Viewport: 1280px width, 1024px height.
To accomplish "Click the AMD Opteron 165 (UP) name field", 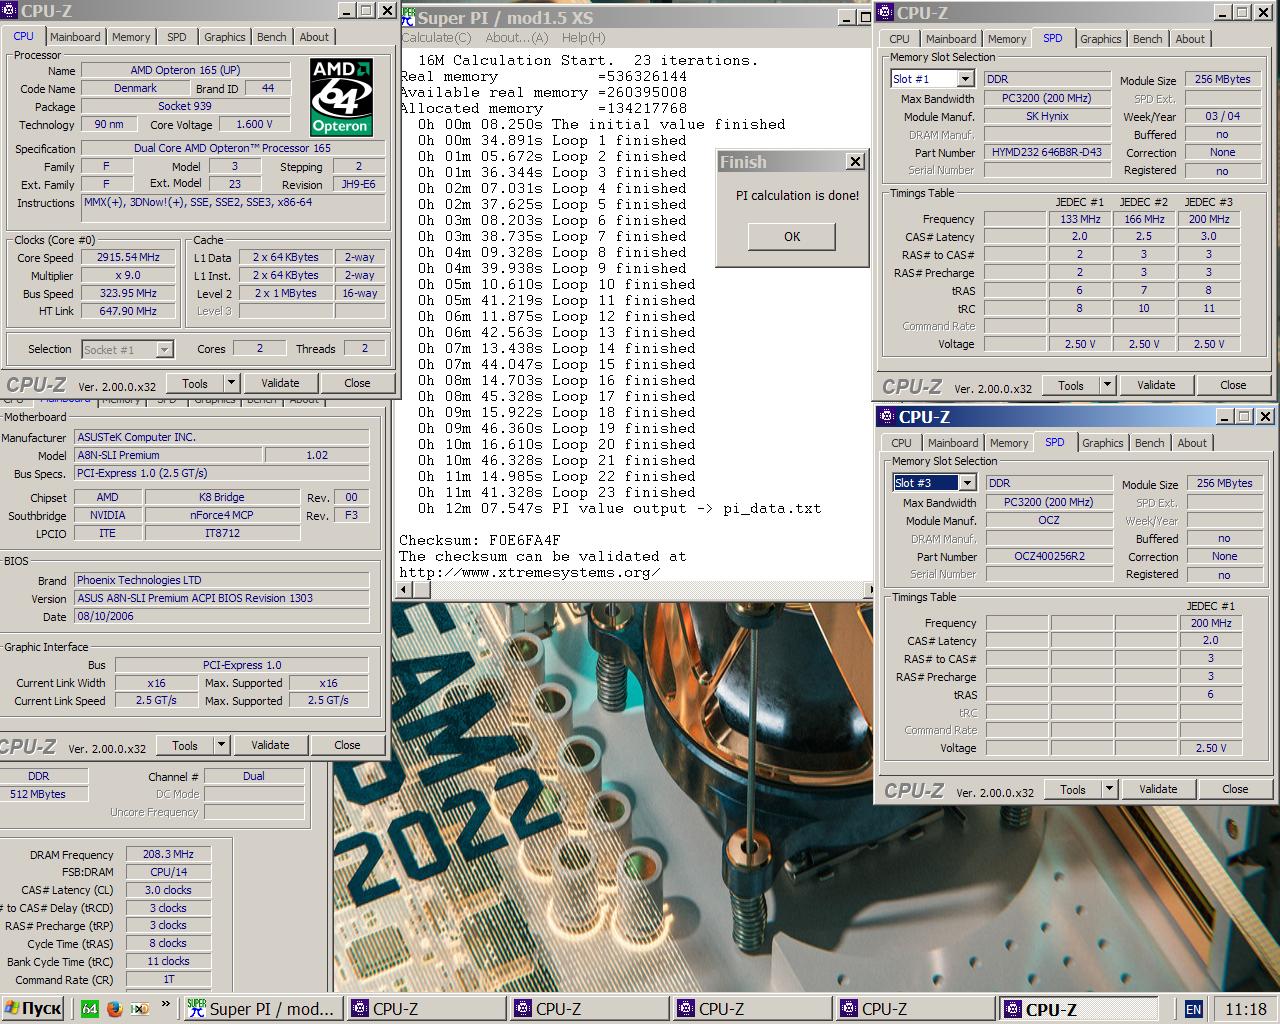I will (x=185, y=70).
